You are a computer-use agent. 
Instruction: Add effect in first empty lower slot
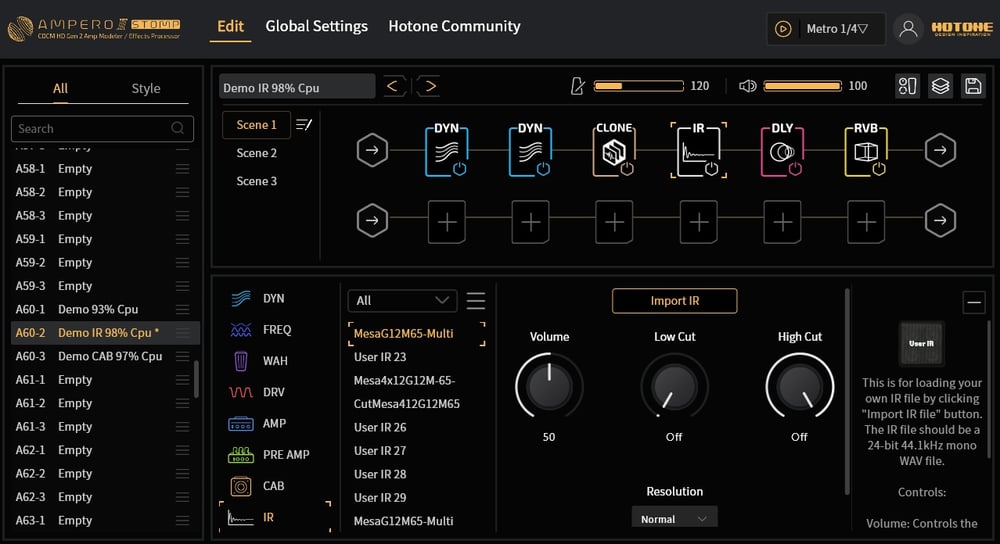[446, 222]
